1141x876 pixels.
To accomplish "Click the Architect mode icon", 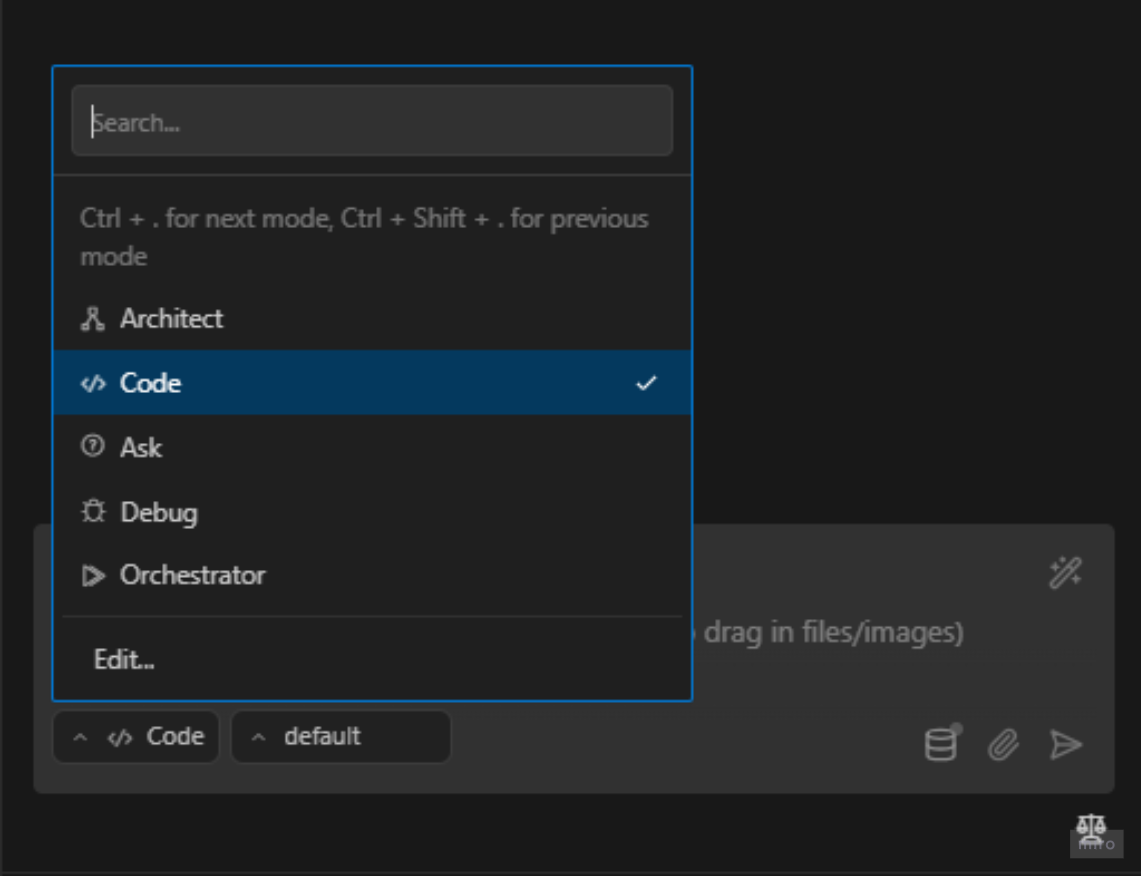I will tap(93, 319).
